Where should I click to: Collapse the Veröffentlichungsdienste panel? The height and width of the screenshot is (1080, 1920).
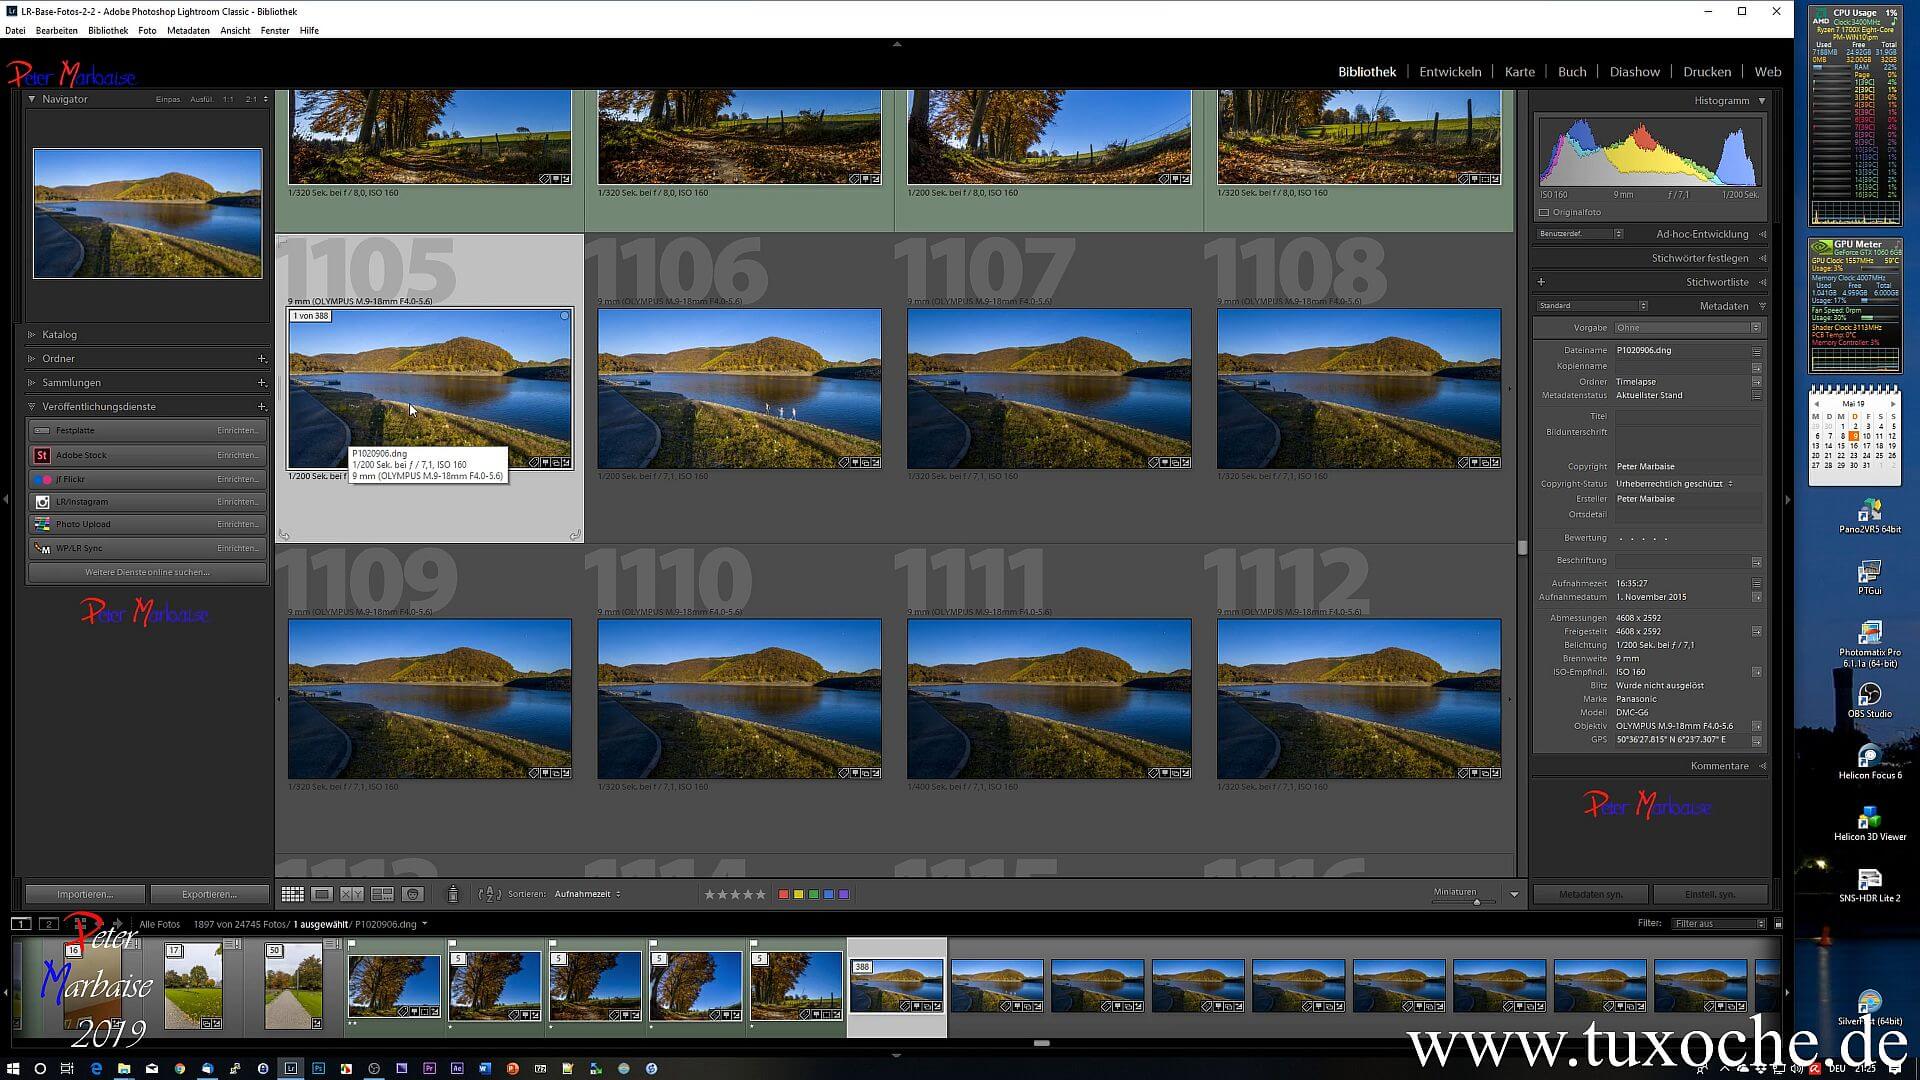click(32, 407)
